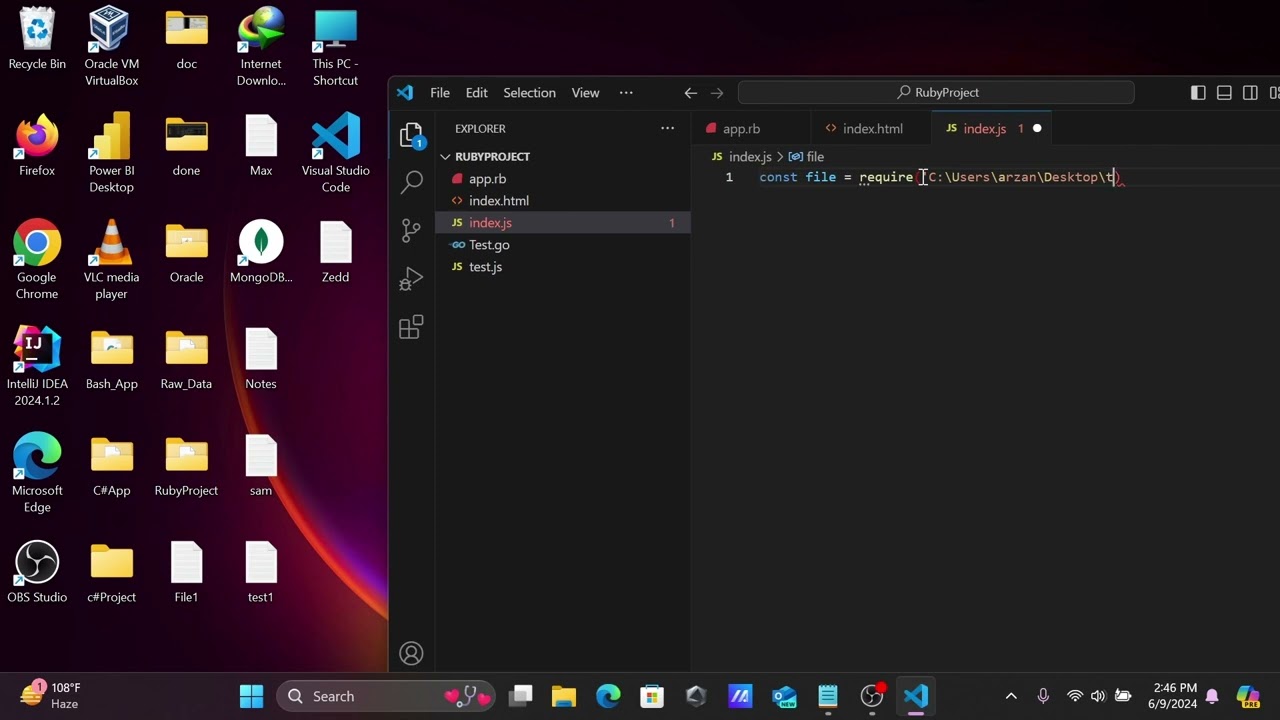
Task: Select the Google Chrome desktop icon
Action: coord(37,260)
